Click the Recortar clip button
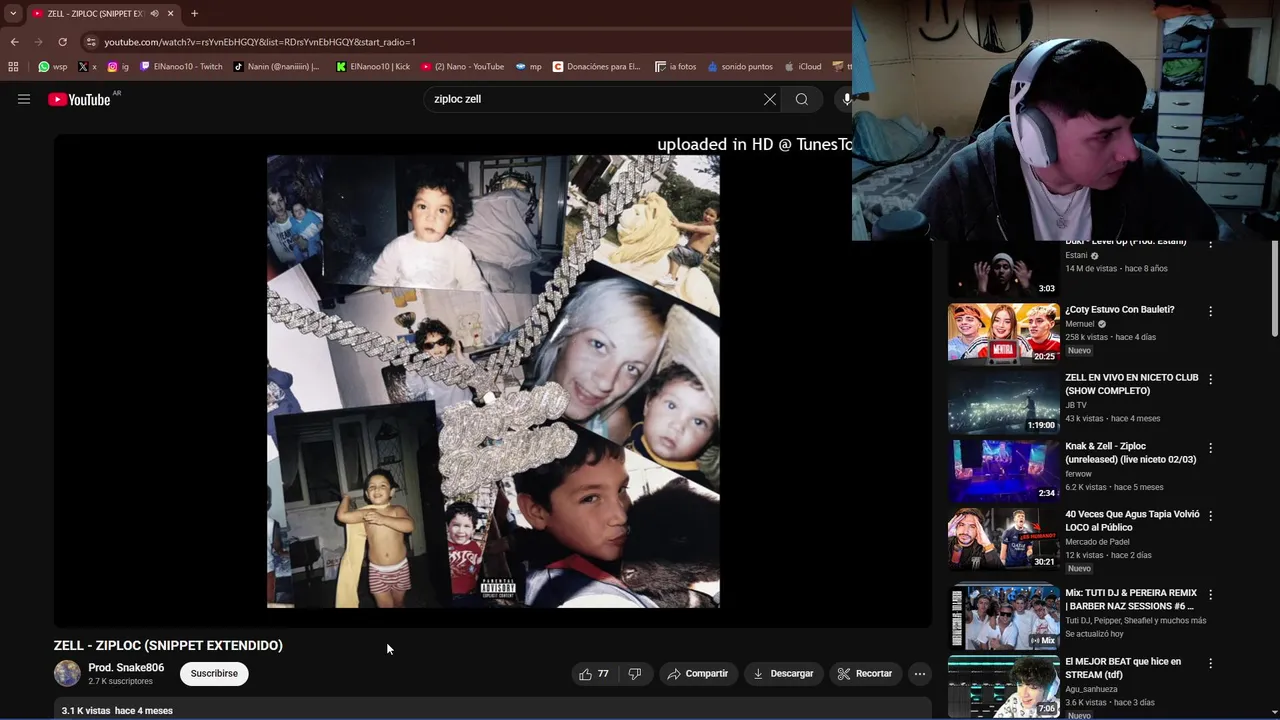The width and height of the screenshot is (1280, 720). click(x=864, y=674)
